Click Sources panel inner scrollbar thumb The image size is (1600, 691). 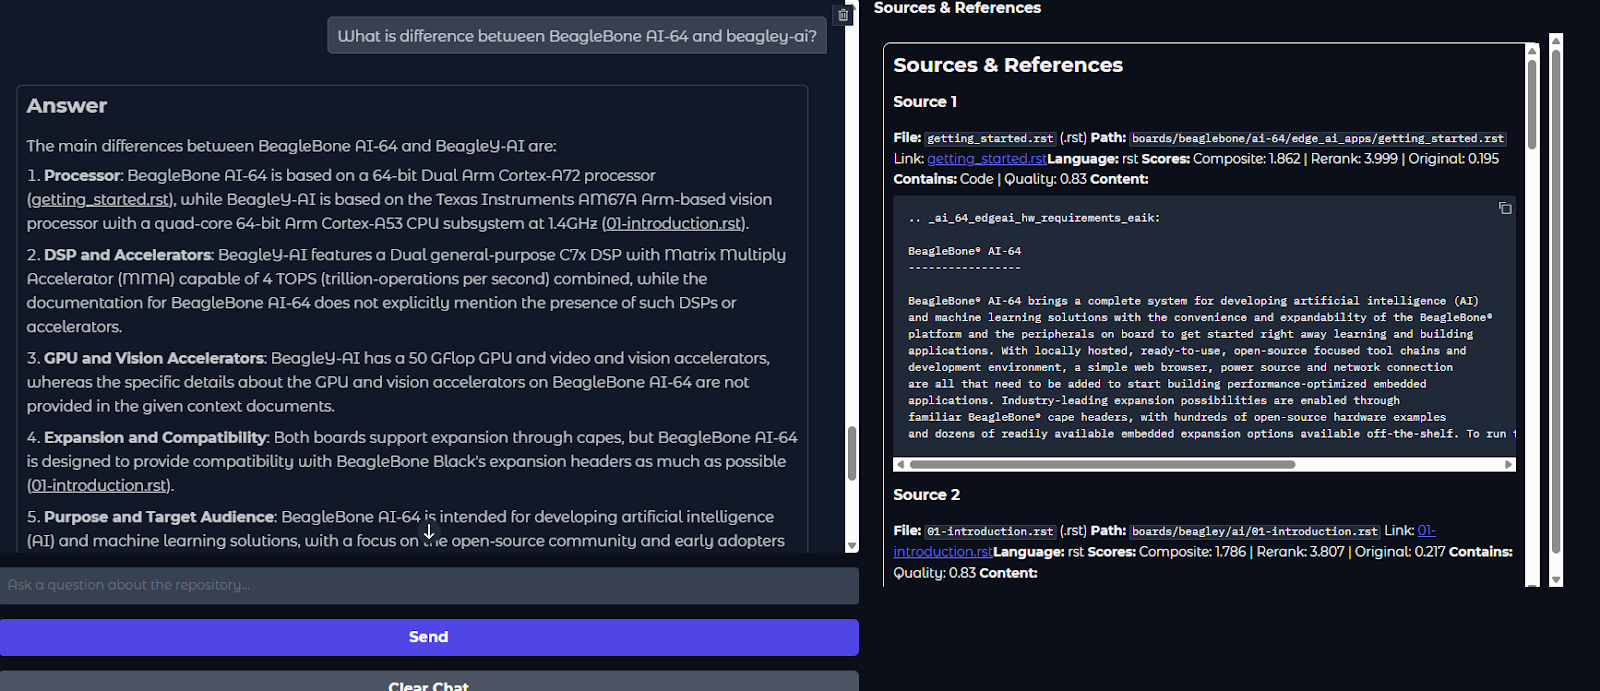1531,104
